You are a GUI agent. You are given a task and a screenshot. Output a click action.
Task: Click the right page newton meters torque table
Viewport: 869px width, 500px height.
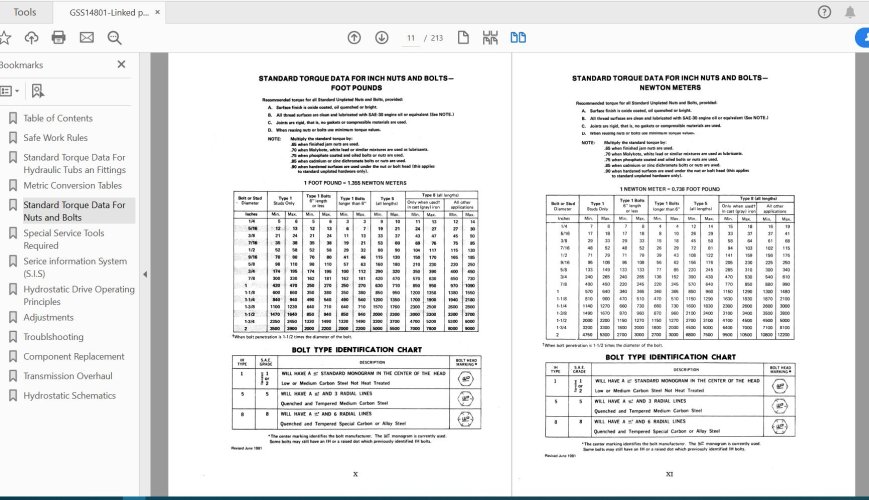point(670,267)
